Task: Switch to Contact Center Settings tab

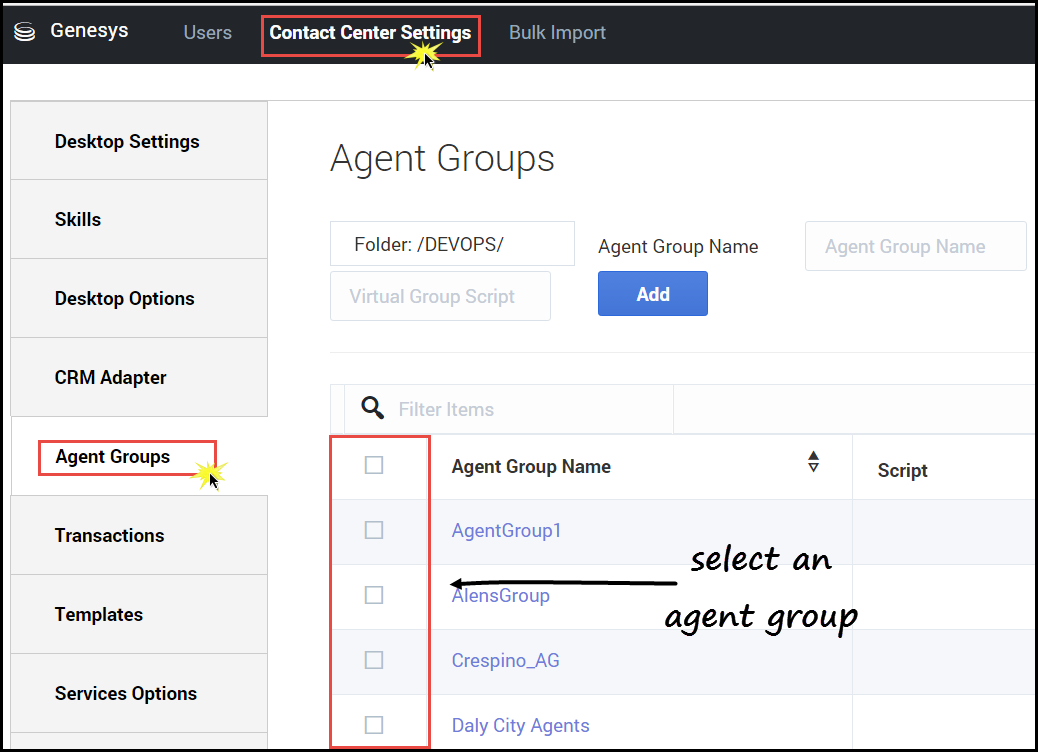Action: 370,33
